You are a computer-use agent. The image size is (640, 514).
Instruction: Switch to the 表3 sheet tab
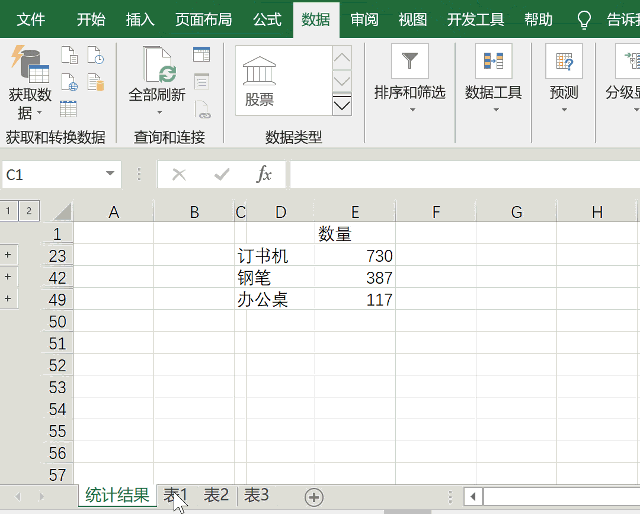coord(256,495)
